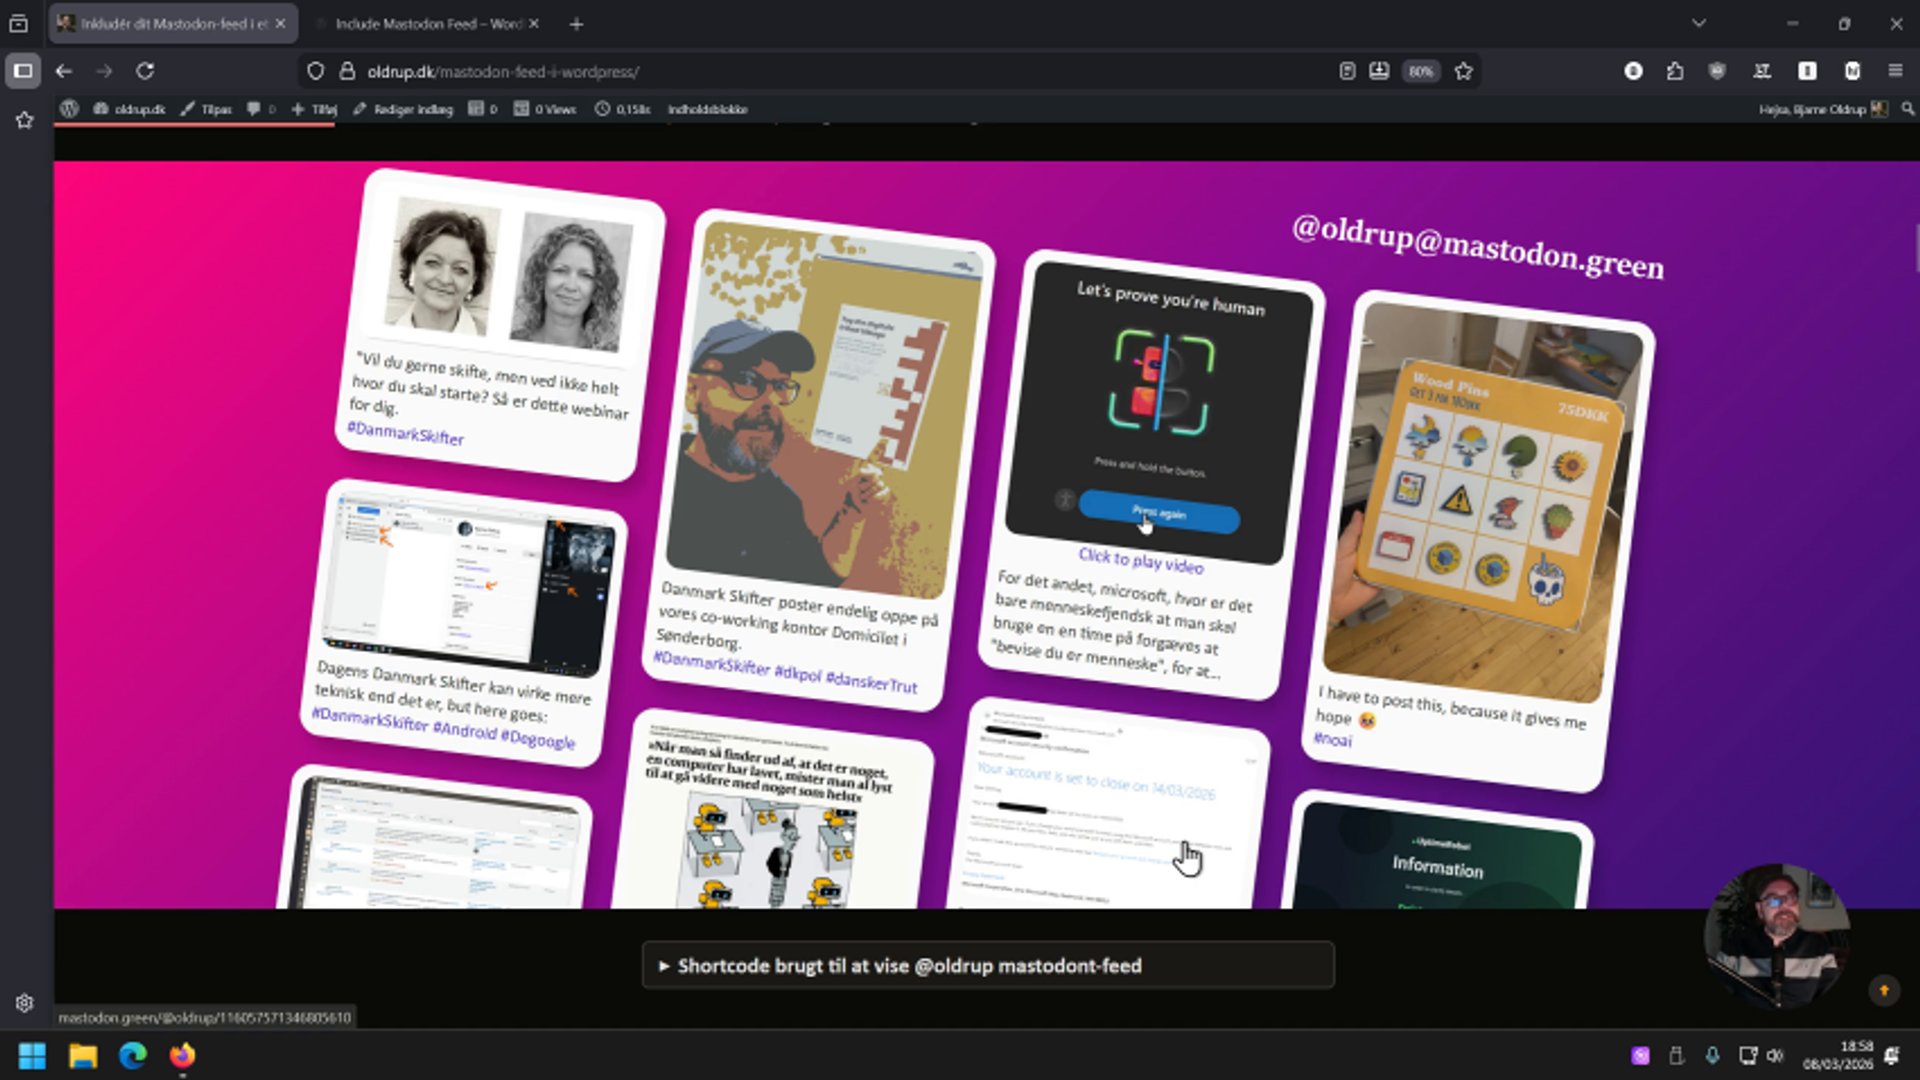Click Rediger indlæg to edit post
The height and width of the screenshot is (1080, 1920).
(x=403, y=109)
